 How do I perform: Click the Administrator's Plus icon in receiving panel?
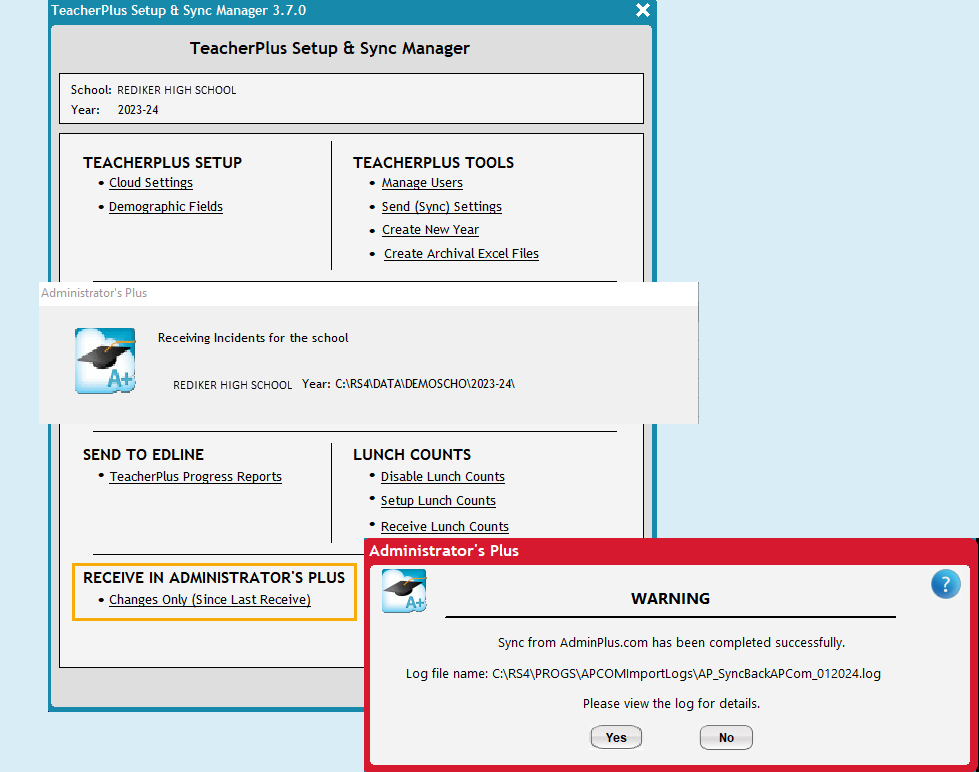[105, 360]
